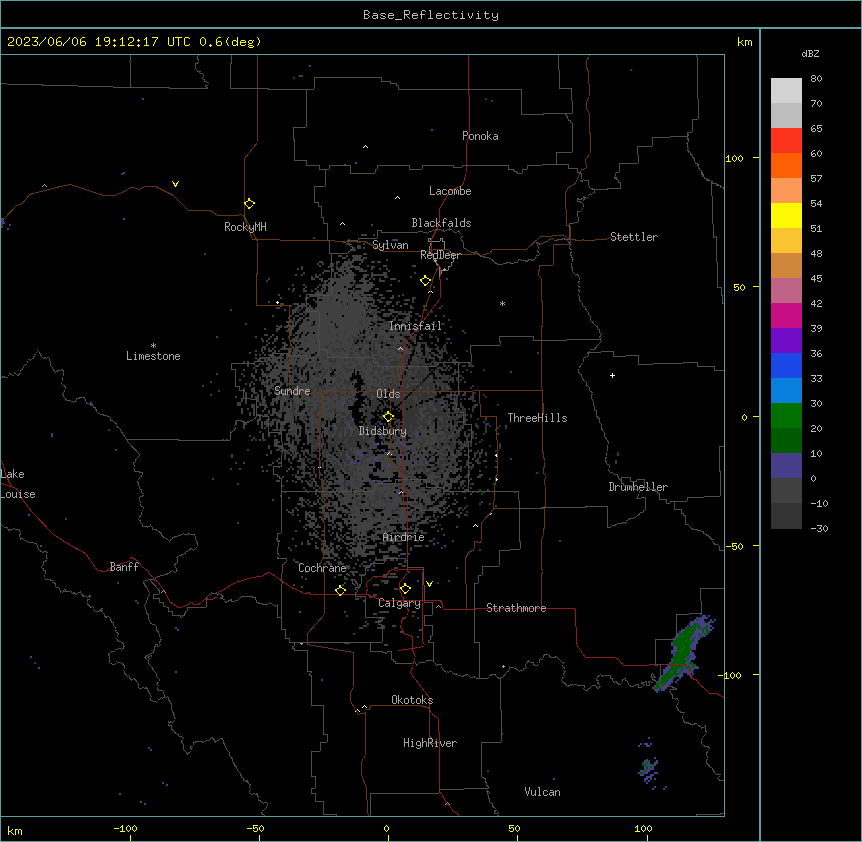The image size is (862, 842).
Task: Click the Red Deer city label
Action: point(440,255)
